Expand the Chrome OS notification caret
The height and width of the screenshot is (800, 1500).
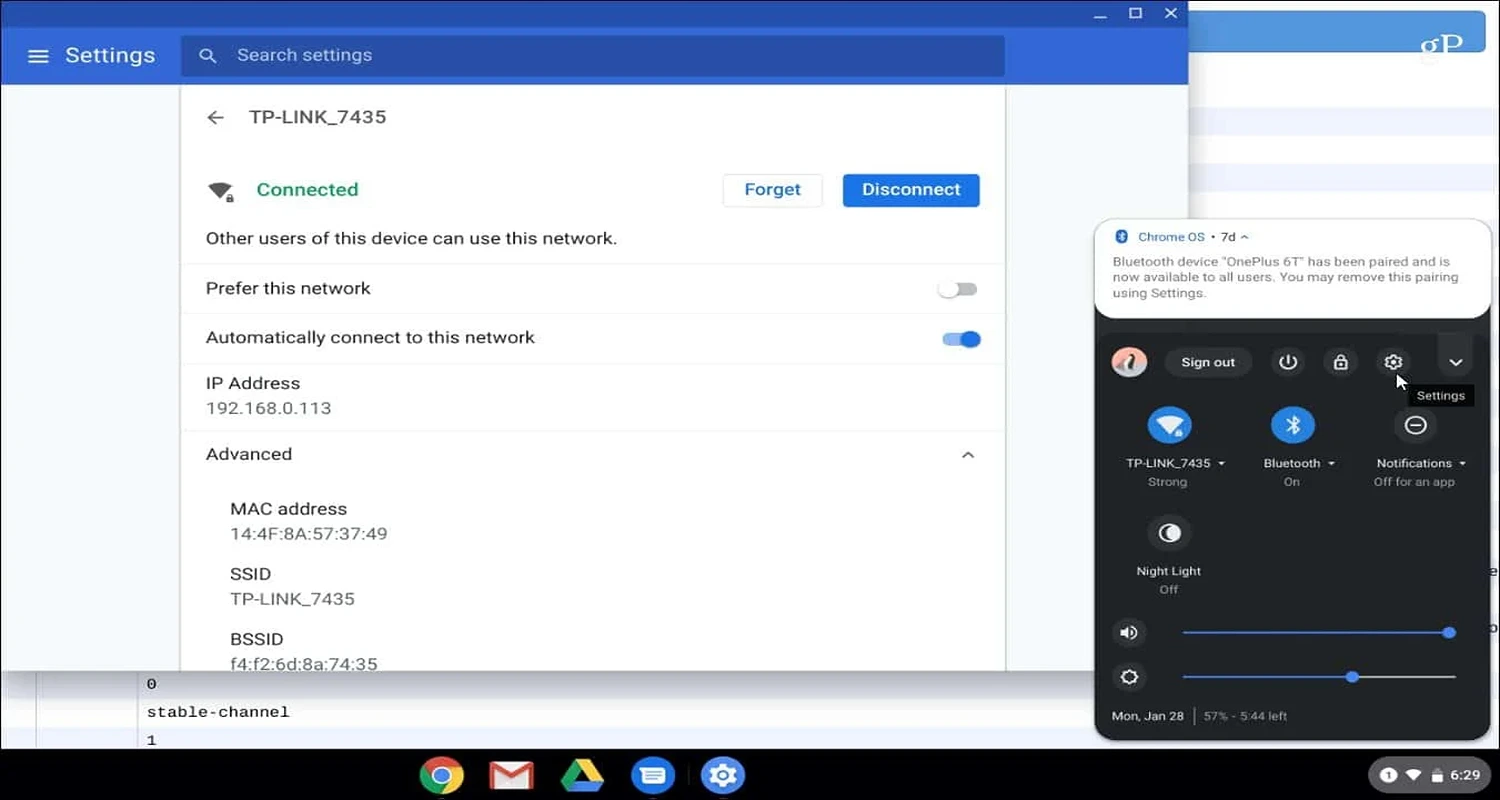[x=1244, y=237]
